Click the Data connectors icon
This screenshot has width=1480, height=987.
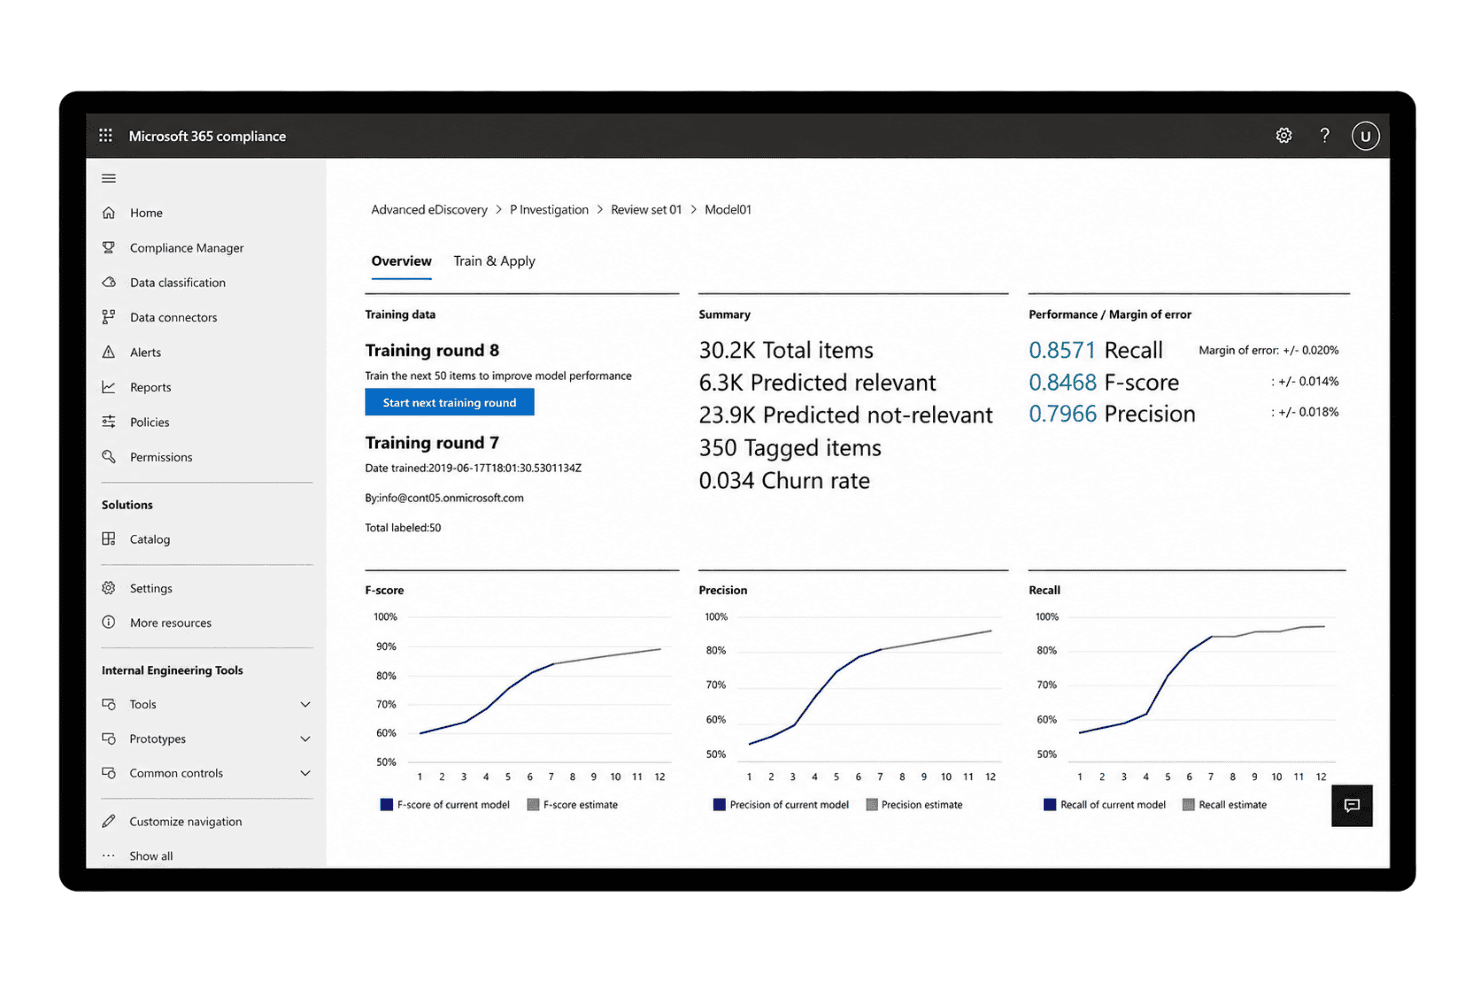(109, 317)
